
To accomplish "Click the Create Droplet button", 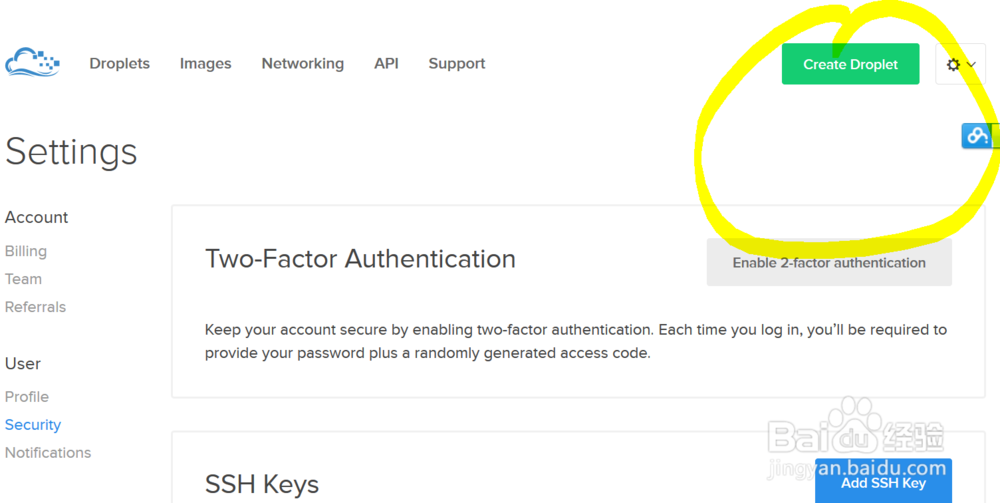I will click(850, 64).
